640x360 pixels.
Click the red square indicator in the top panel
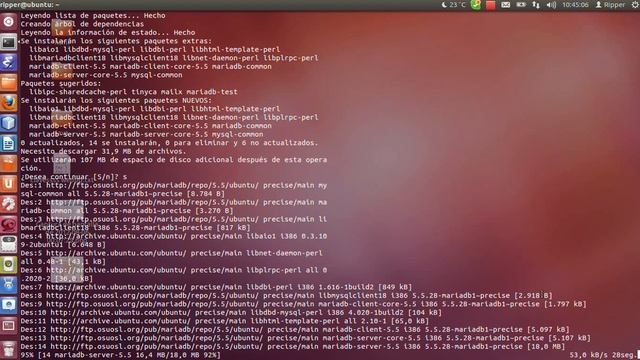pos(491,5)
